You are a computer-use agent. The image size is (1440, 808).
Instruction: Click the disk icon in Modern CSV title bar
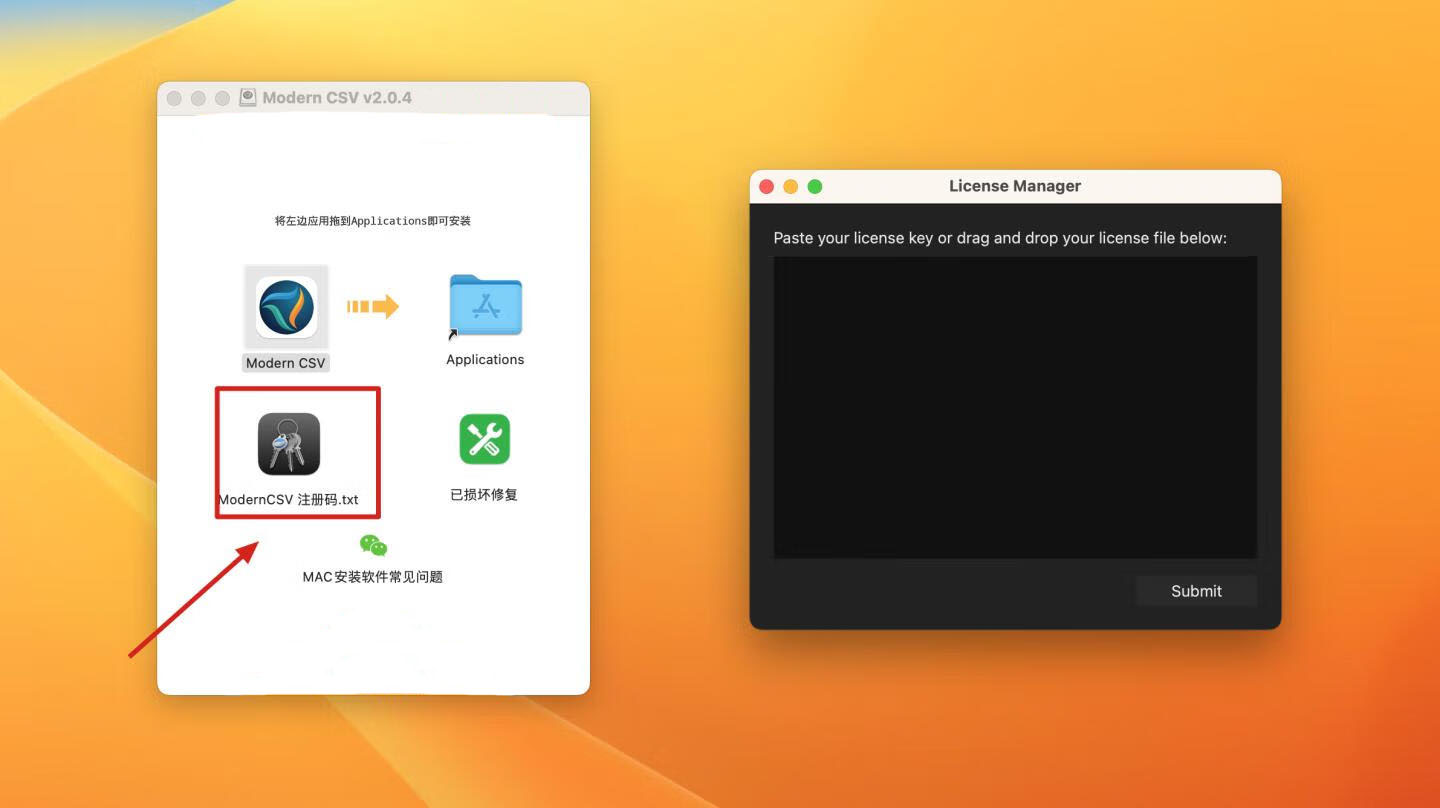tap(247, 98)
